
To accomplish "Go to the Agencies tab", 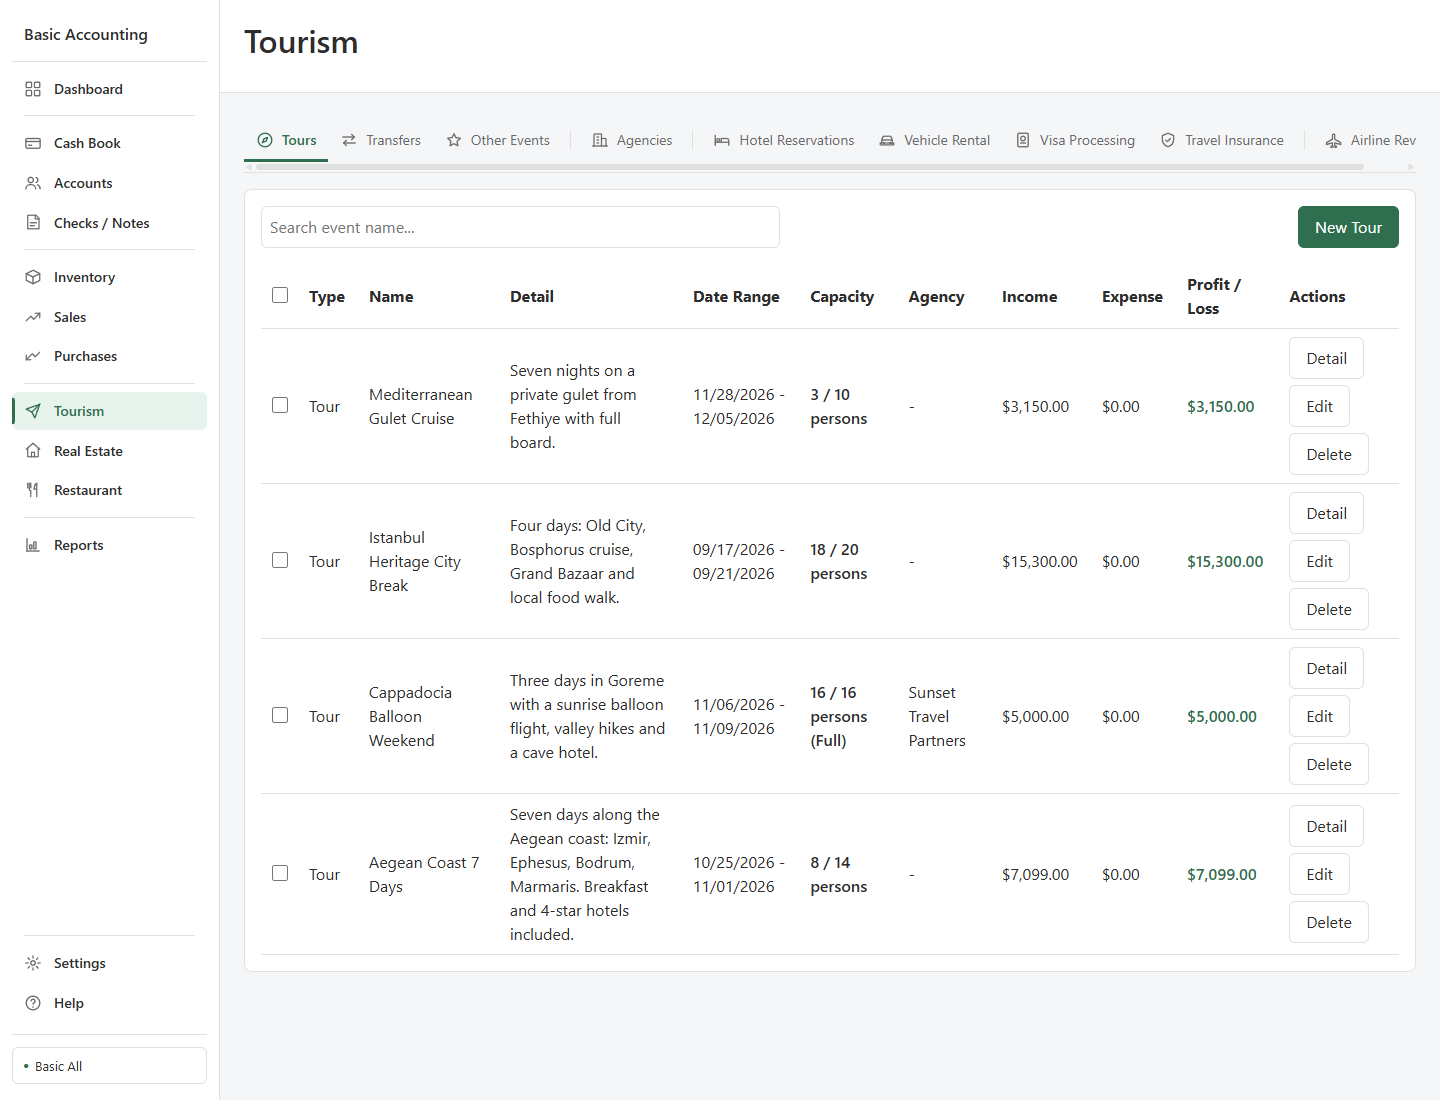I will coord(632,141).
